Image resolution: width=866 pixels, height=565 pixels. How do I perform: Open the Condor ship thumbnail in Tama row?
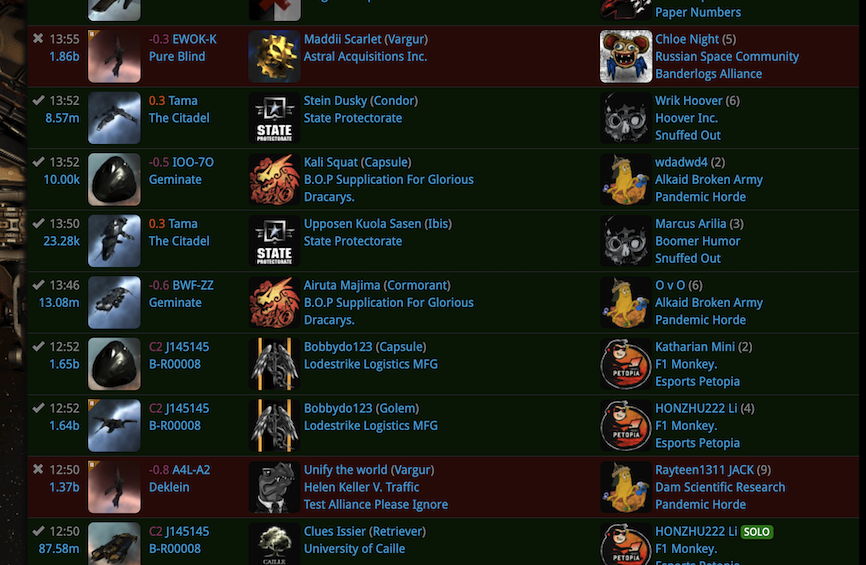[x=114, y=118]
